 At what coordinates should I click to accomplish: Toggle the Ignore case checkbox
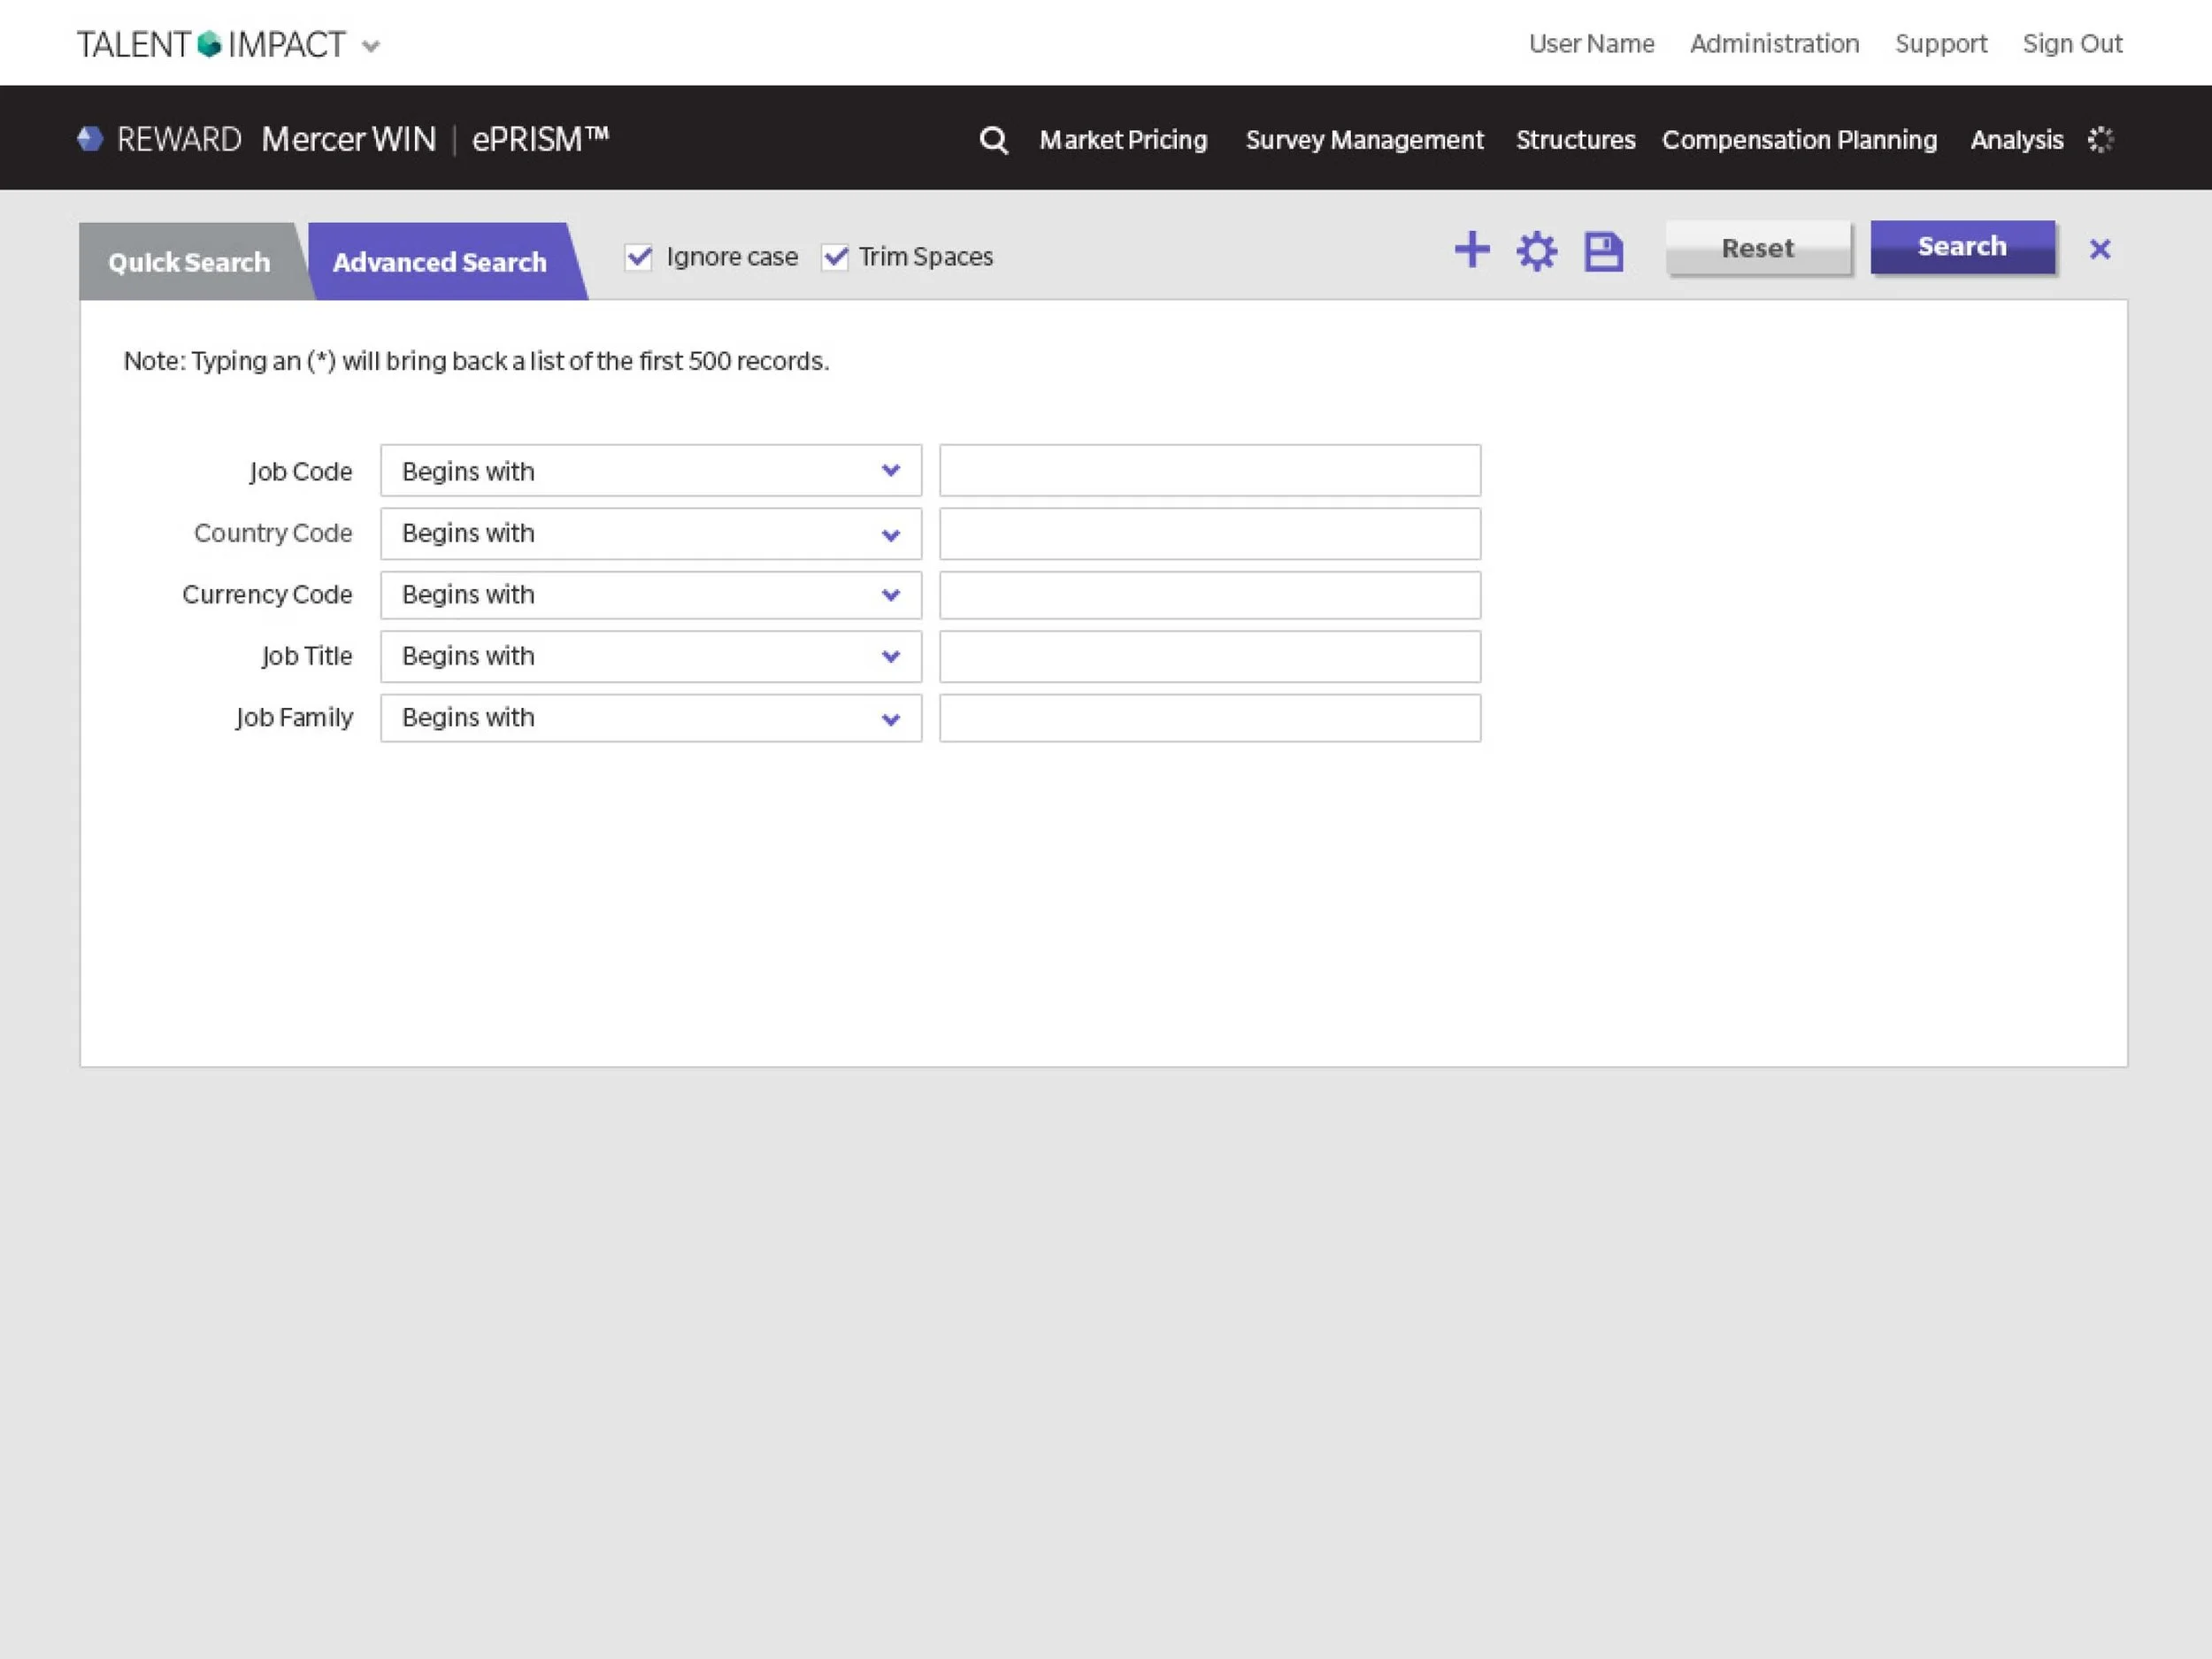pos(638,257)
